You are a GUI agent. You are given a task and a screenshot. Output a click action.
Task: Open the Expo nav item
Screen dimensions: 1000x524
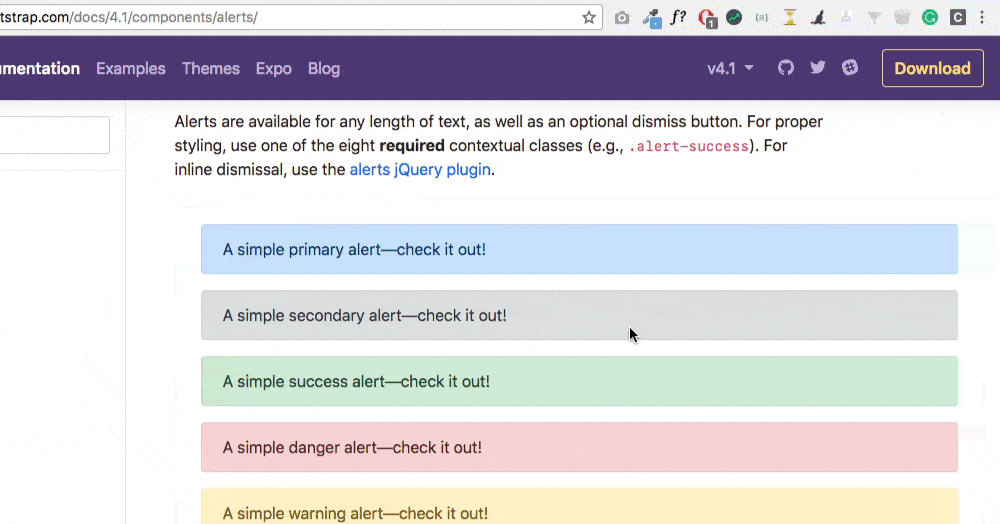274,68
